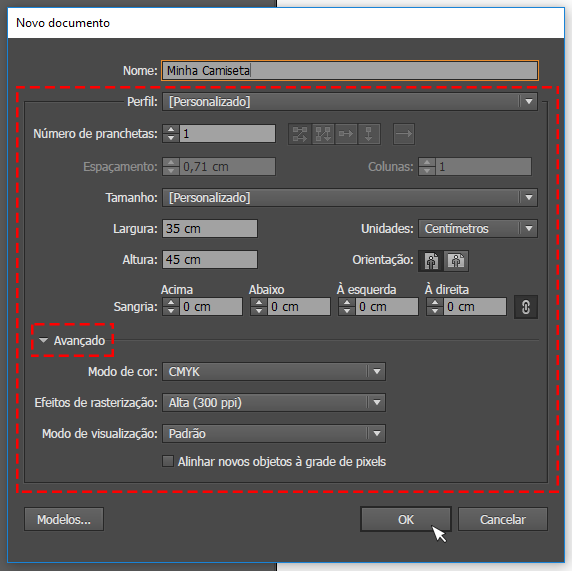The height and width of the screenshot is (571, 572).
Task: Open the Tamanho dropdown
Action: click(x=350, y=197)
